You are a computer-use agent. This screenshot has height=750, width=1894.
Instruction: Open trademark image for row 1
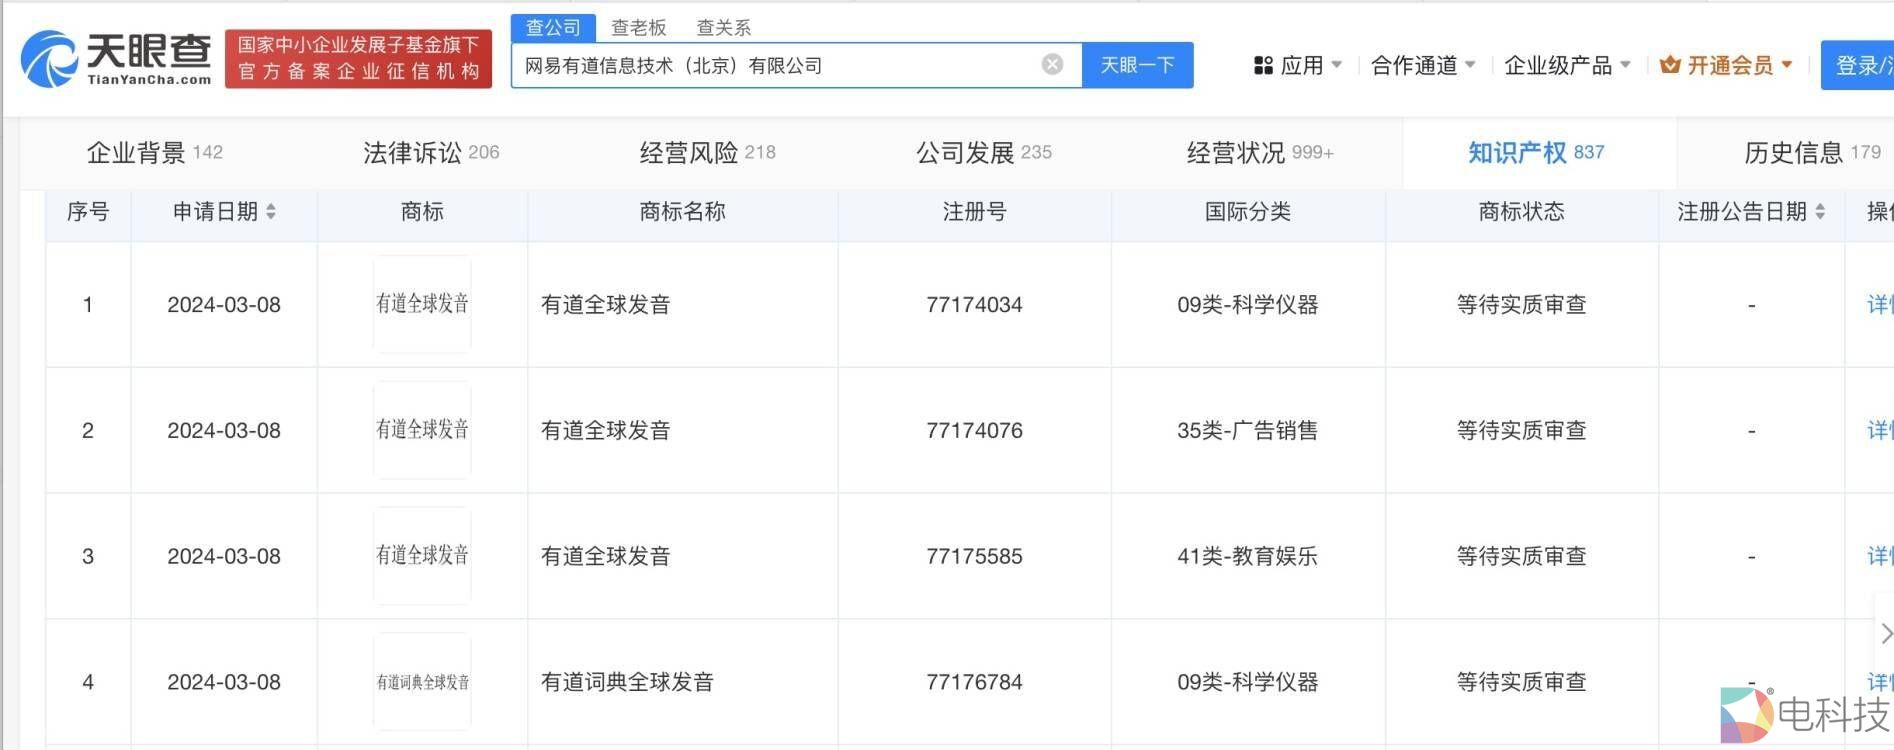pos(422,304)
